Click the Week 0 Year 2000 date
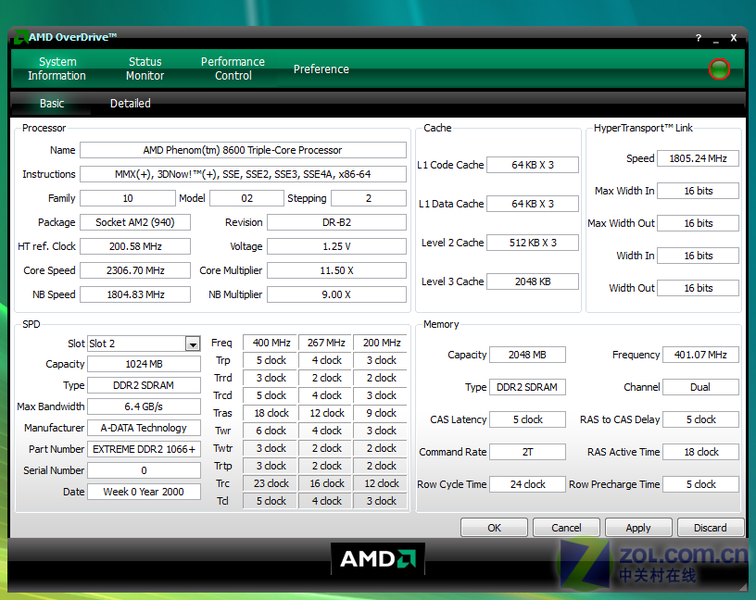The height and width of the screenshot is (600, 756). coord(144,491)
